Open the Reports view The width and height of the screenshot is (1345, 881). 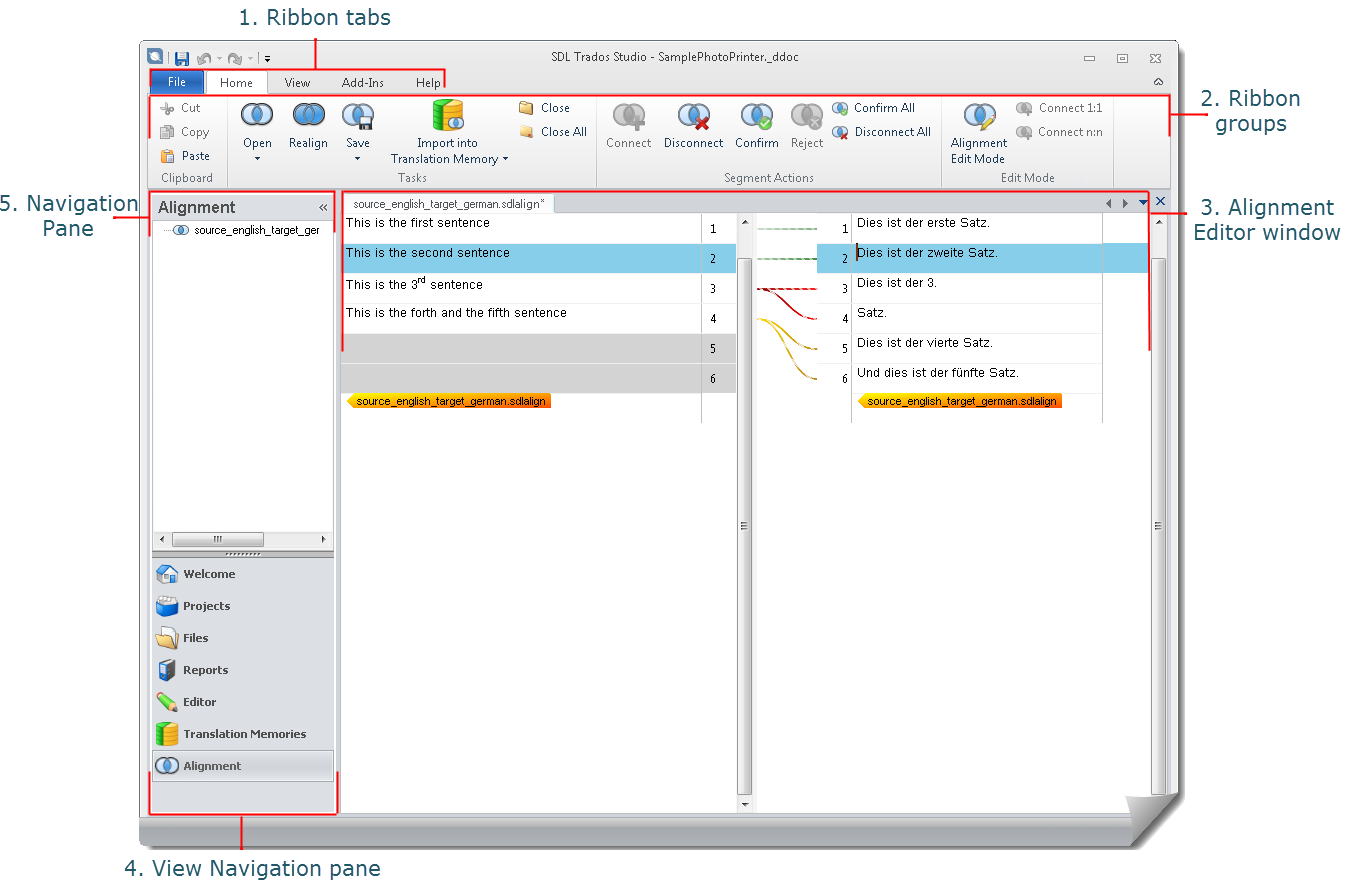pyautogui.click(x=243, y=670)
